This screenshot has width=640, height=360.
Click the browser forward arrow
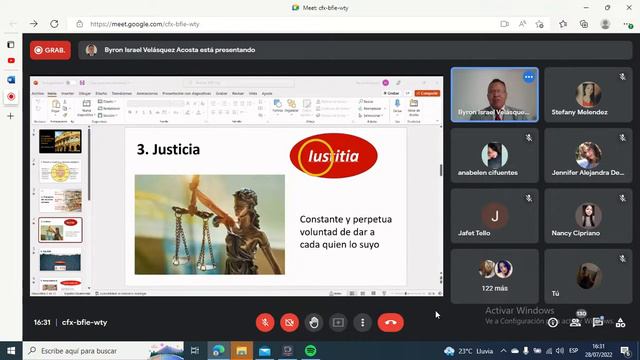coord(33,24)
